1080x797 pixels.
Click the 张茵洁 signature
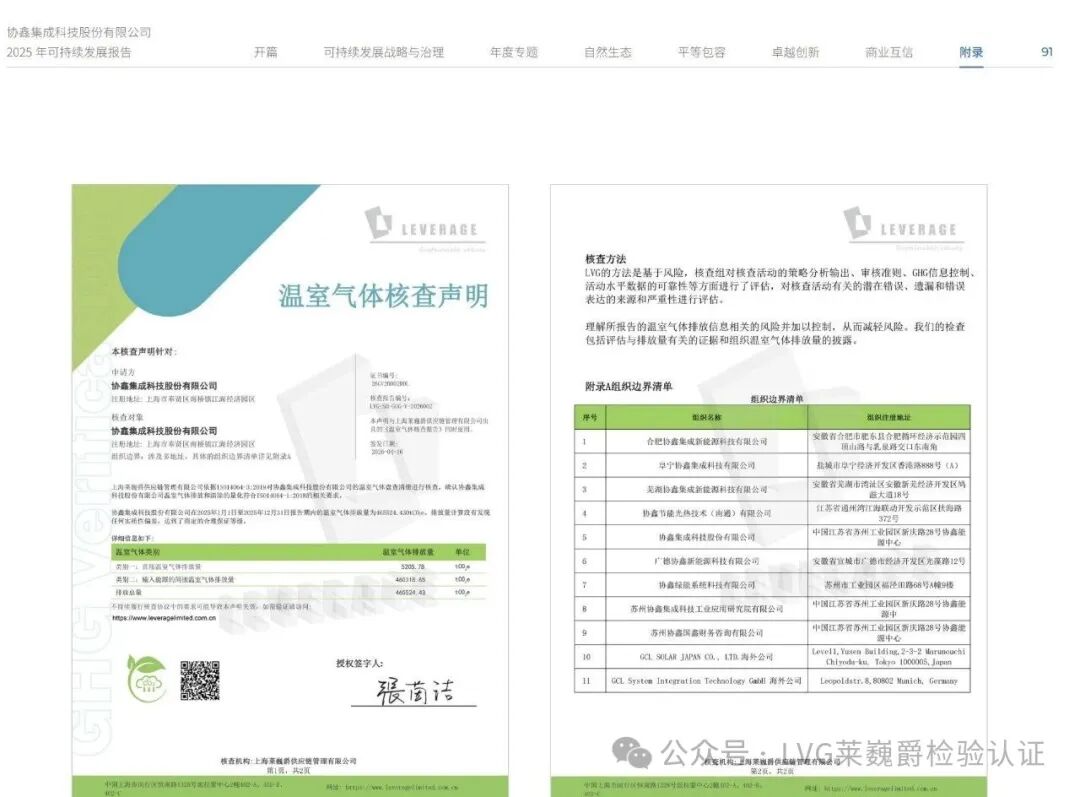[x=415, y=691]
